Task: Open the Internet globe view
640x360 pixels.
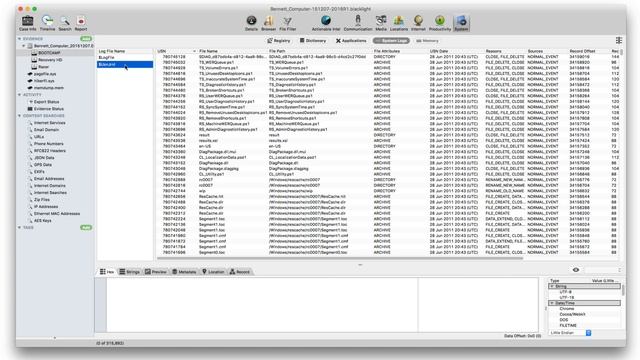Action: pos(418,23)
